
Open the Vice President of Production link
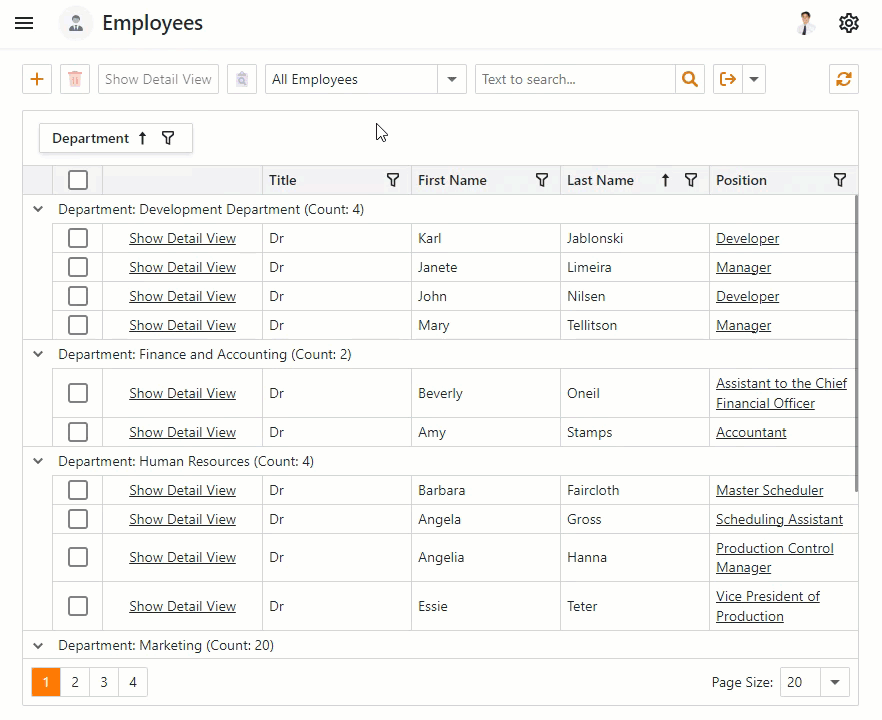tap(768, 606)
